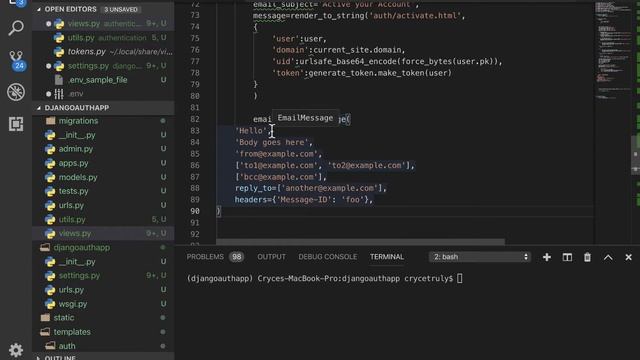Open tokens.py in open editors list
Image resolution: width=640 pixels, height=360 pixels.
tap(104, 52)
